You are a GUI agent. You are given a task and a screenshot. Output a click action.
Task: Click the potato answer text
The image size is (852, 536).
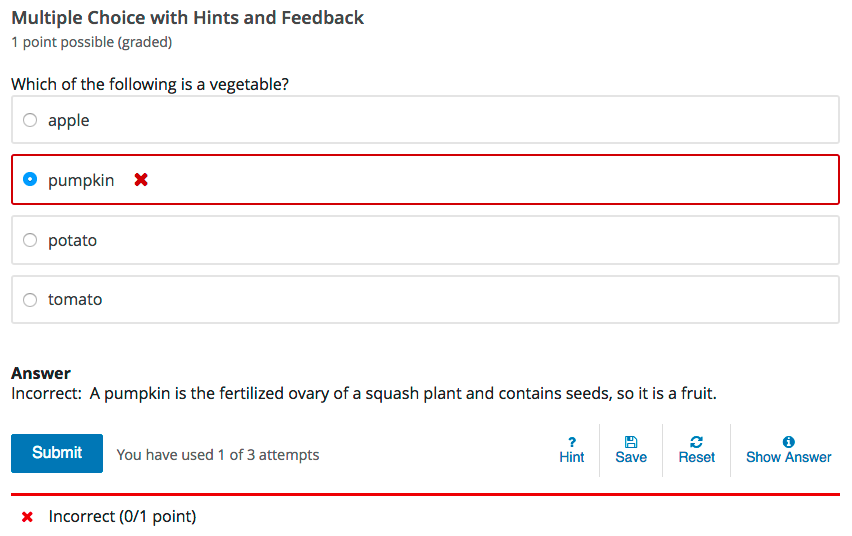point(72,240)
